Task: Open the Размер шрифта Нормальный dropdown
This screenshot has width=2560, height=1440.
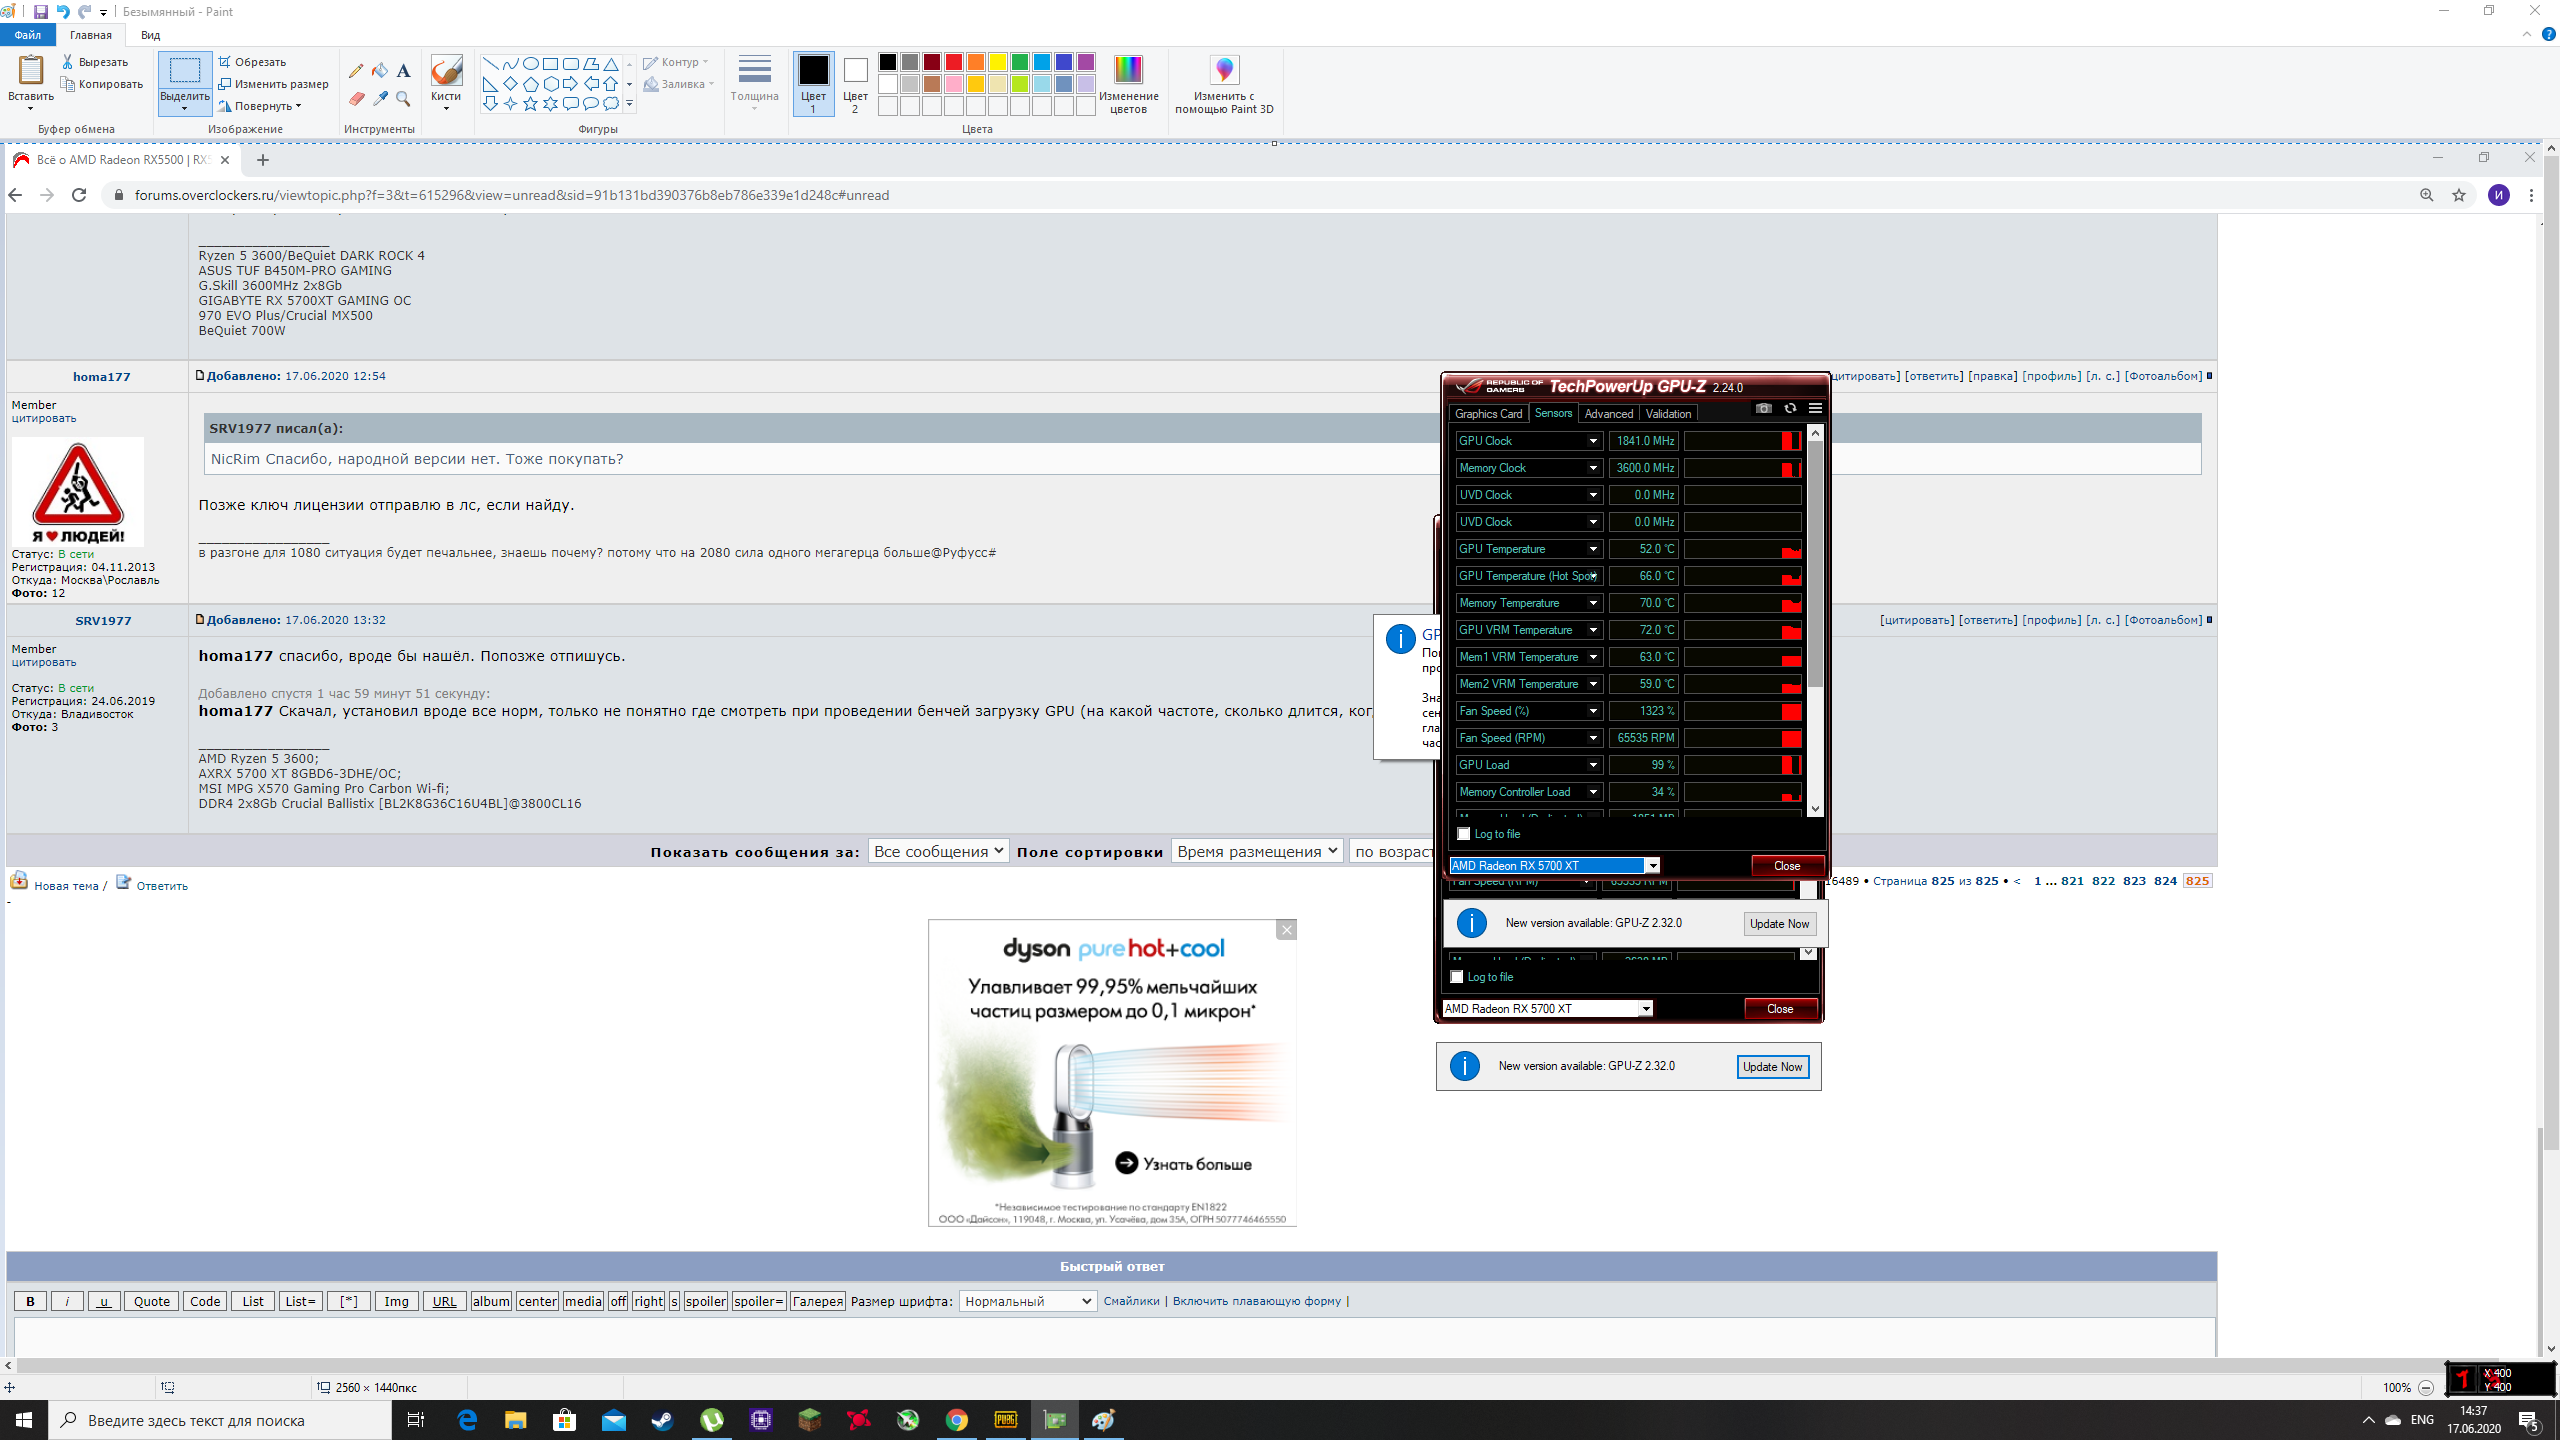Action: pyautogui.click(x=1028, y=1301)
